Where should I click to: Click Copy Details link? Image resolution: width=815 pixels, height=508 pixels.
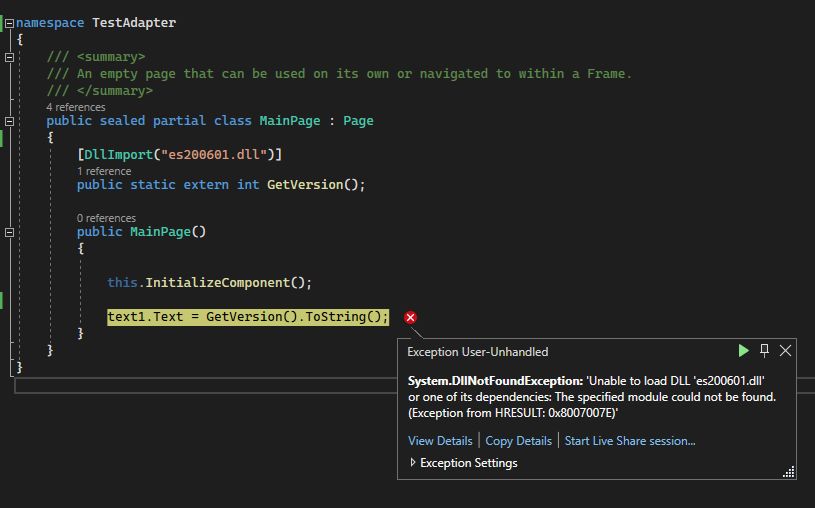(x=518, y=440)
